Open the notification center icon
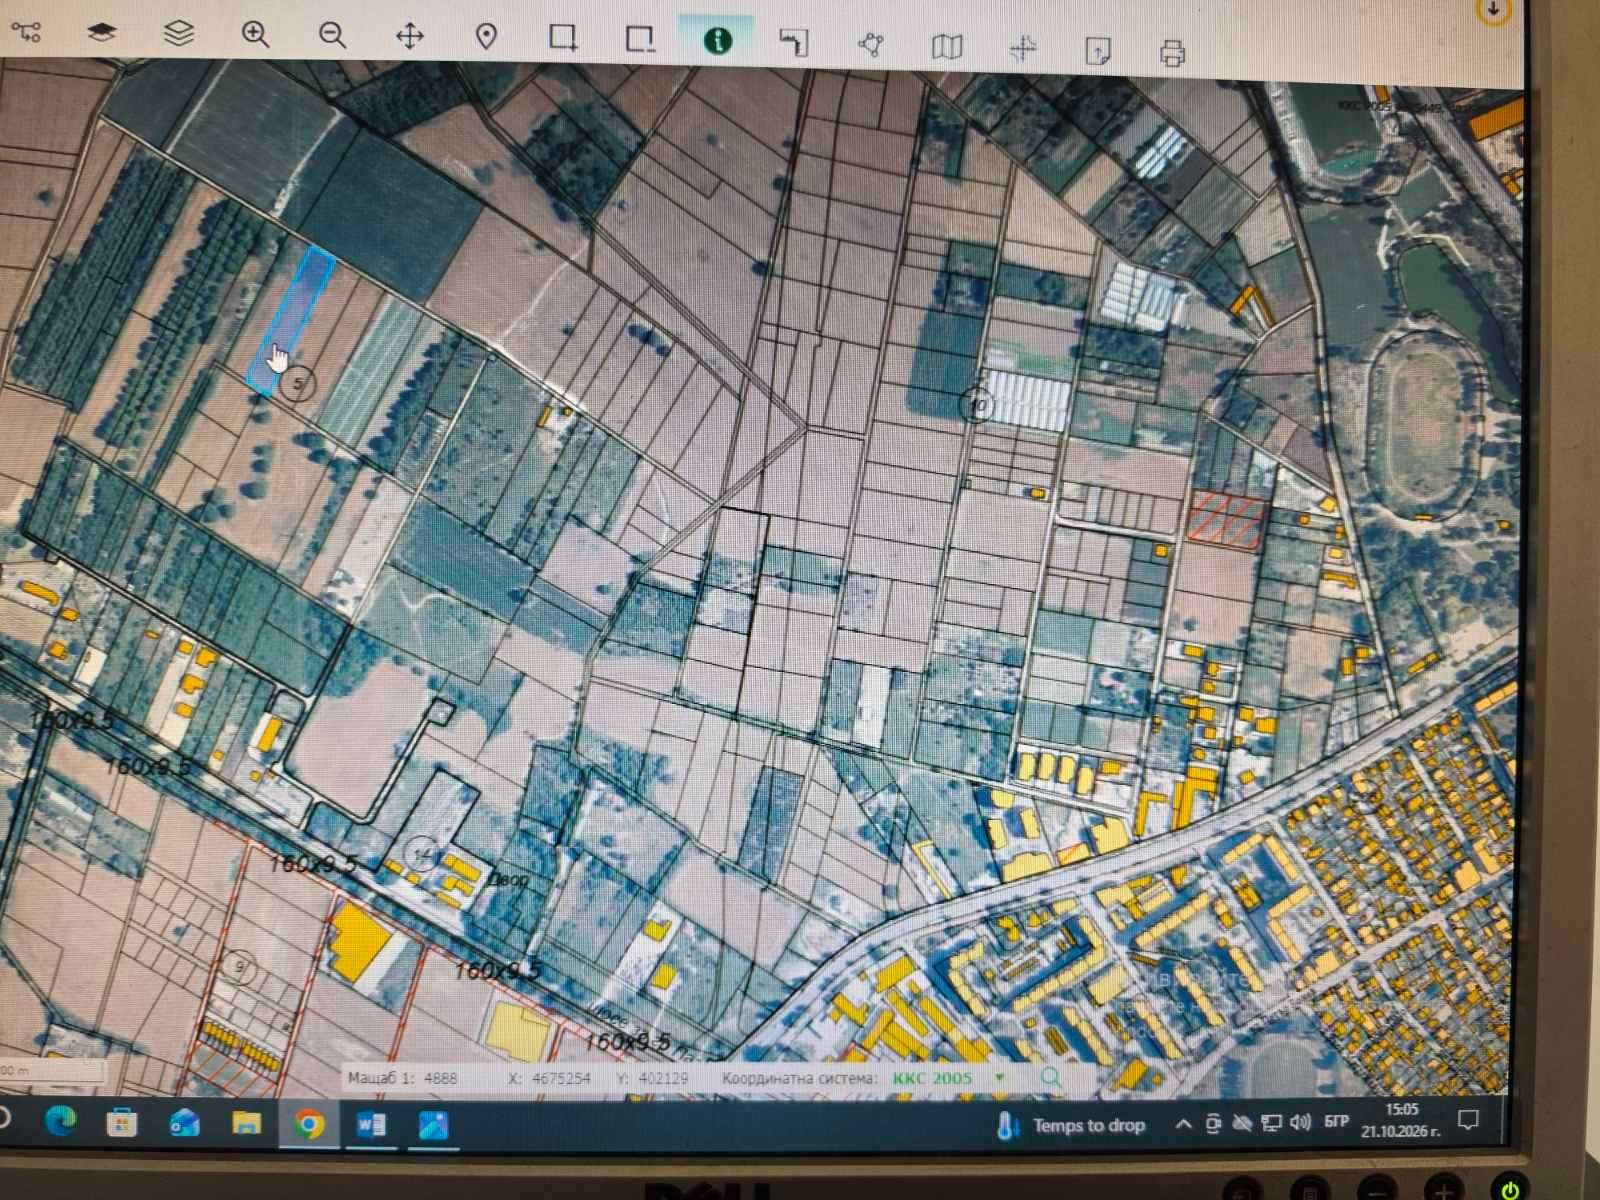Viewport: 1600px width, 1200px height. pyautogui.click(x=1467, y=1119)
